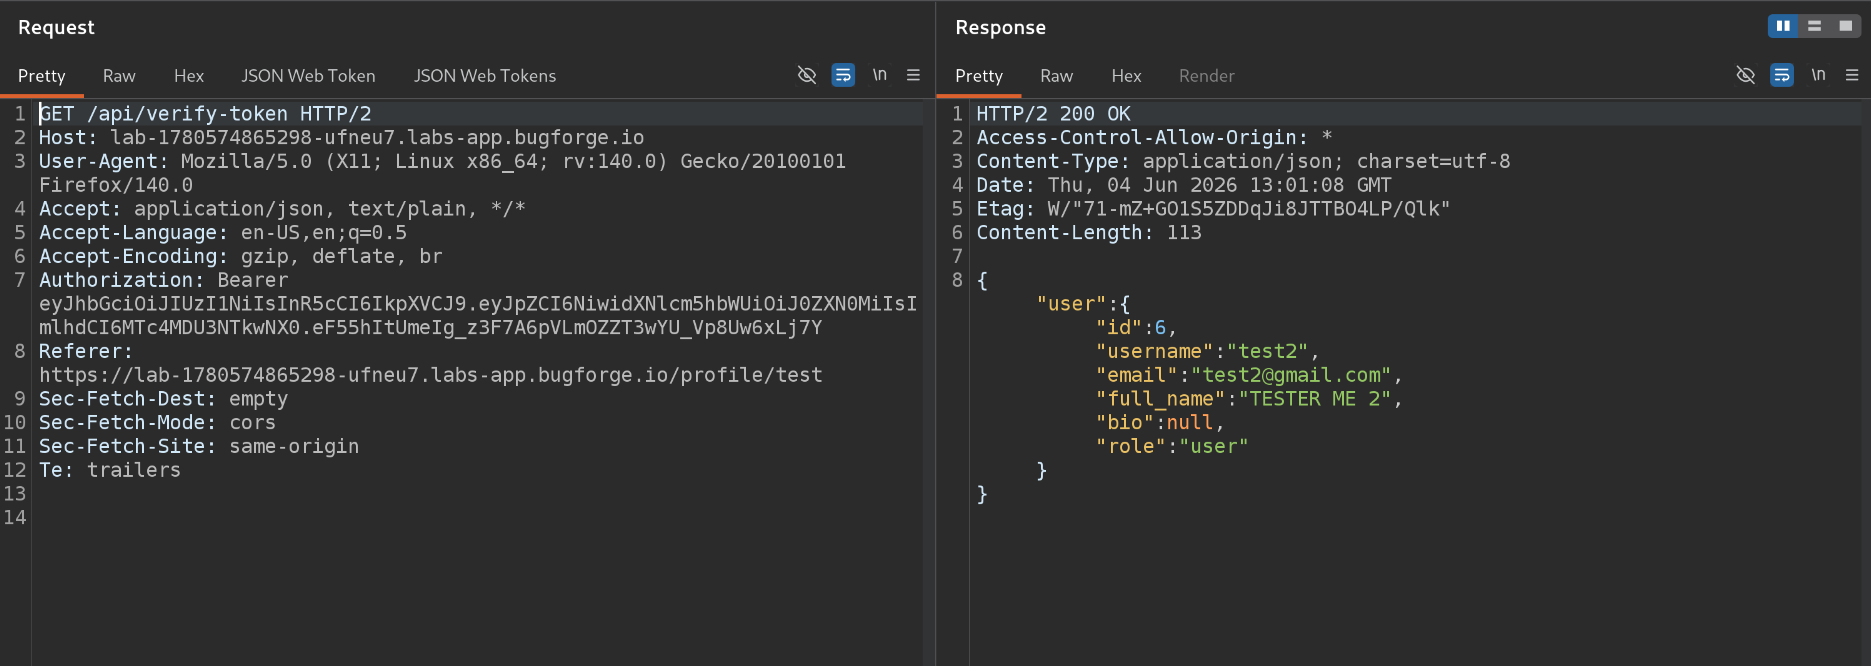Click the Firefox/140.0 wrapped User-Agent line

coord(116,185)
